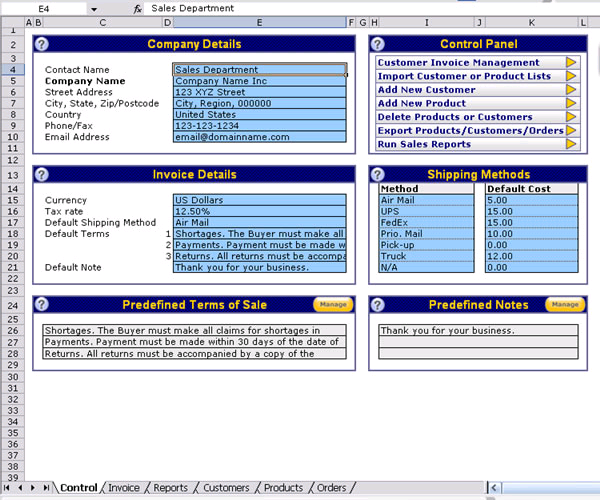This screenshot has height=500, width=600.
Task: Click the formula bar fx function icon
Action: tap(137, 8)
